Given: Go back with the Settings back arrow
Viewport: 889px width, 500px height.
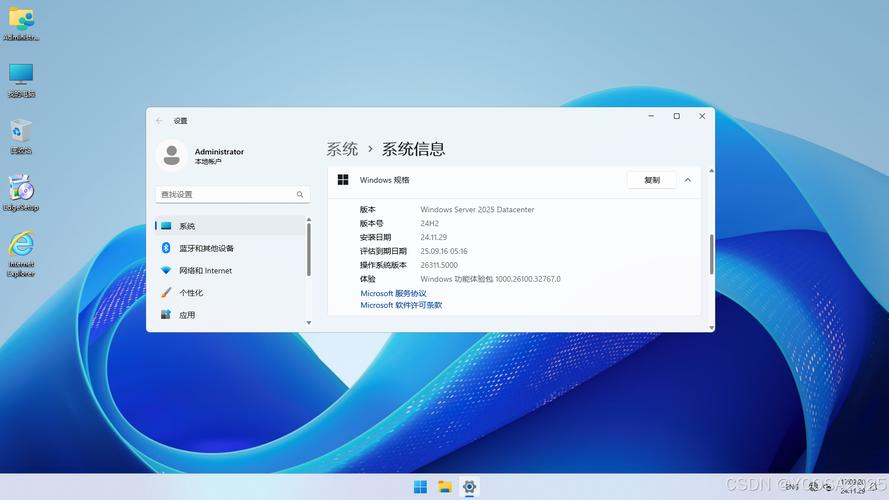Looking at the screenshot, I should (159, 121).
